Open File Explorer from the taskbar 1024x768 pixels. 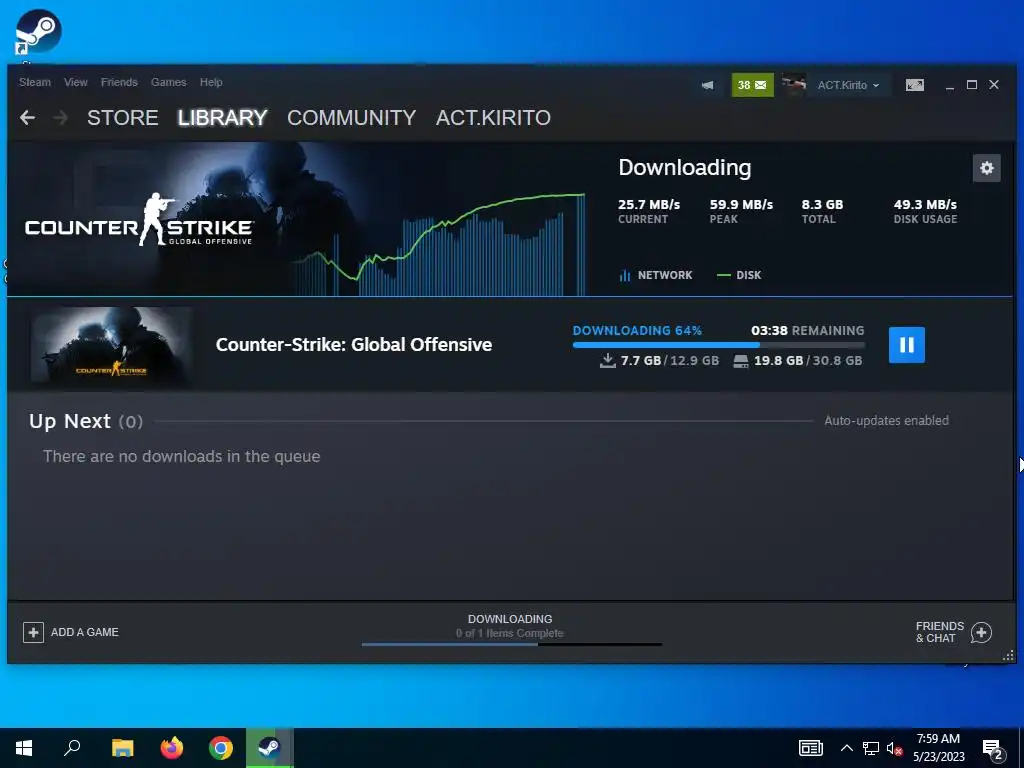pos(122,748)
